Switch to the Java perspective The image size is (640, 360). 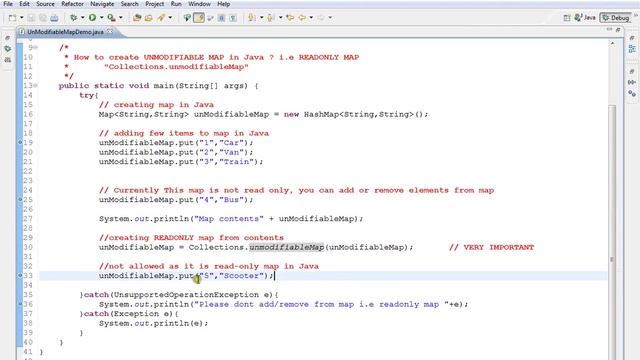585,18
